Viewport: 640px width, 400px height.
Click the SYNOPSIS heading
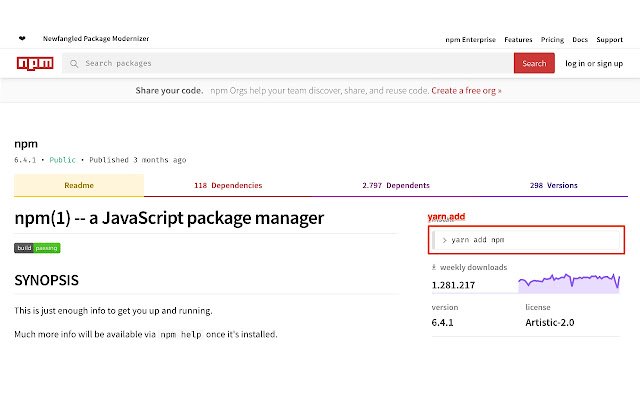[47, 280]
